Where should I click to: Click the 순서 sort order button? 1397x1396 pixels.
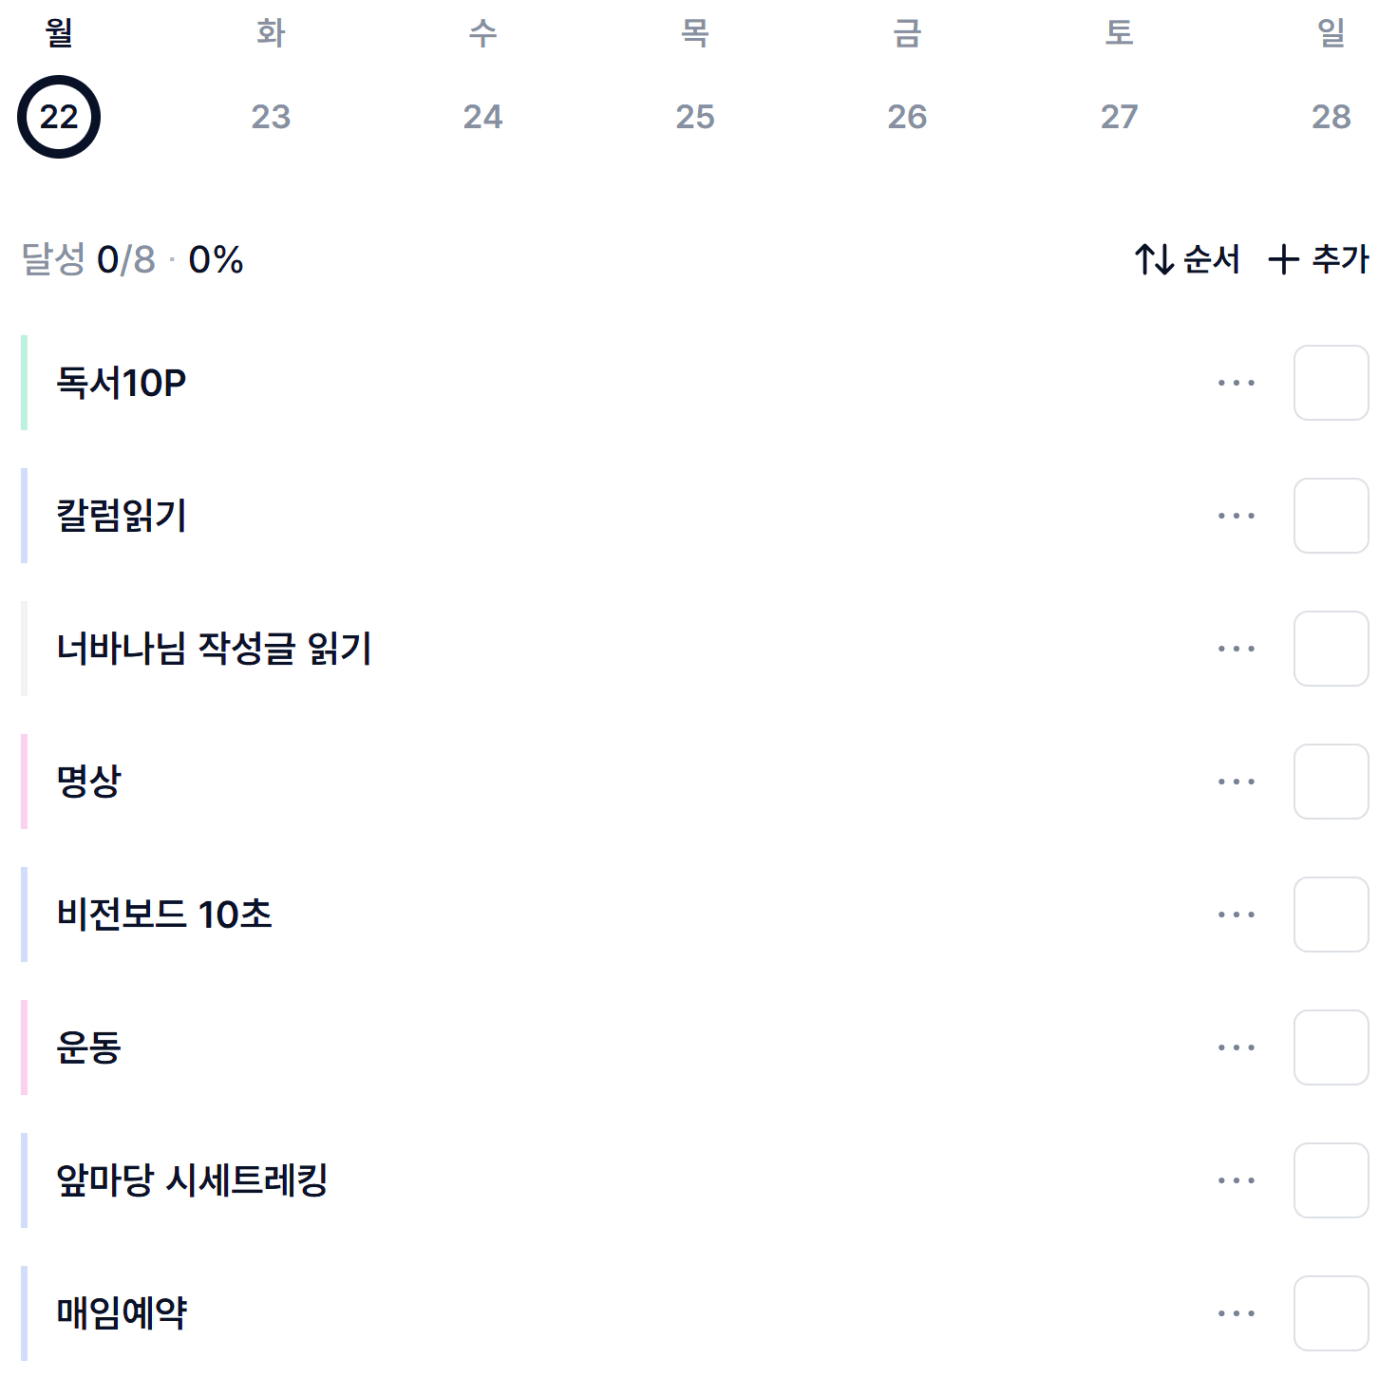click(x=1188, y=260)
